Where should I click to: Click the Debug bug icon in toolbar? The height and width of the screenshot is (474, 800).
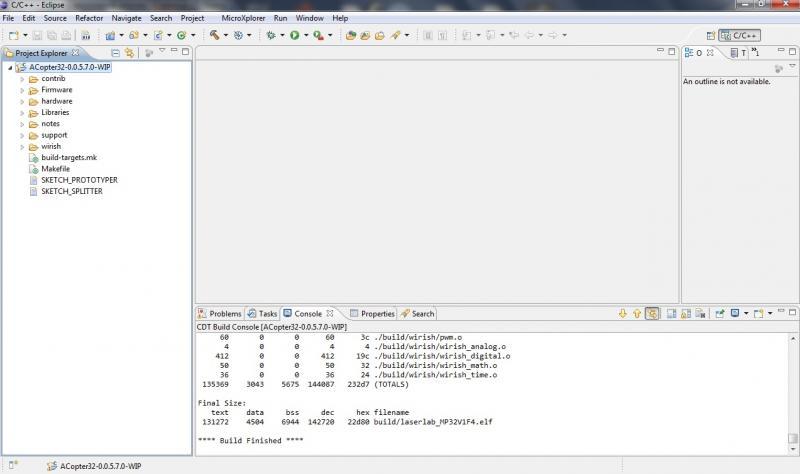[269, 35]
